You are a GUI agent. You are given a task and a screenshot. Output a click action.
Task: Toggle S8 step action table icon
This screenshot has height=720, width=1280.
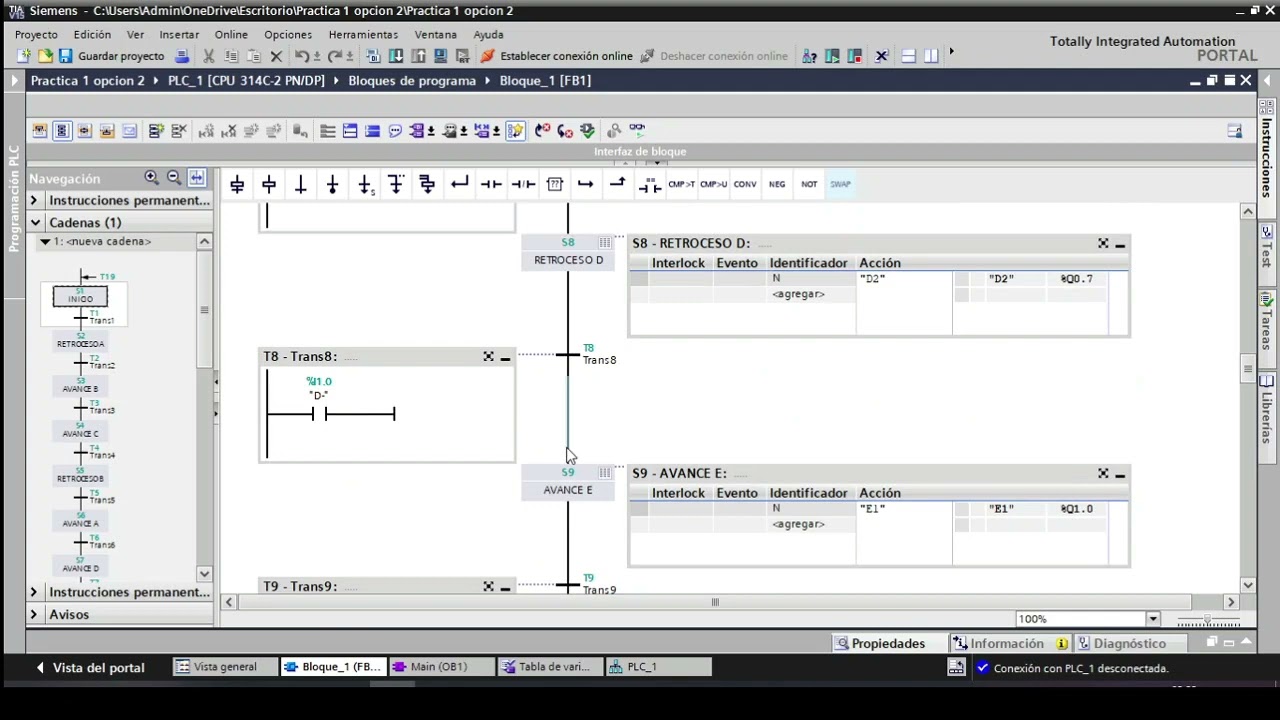point(605,243)
